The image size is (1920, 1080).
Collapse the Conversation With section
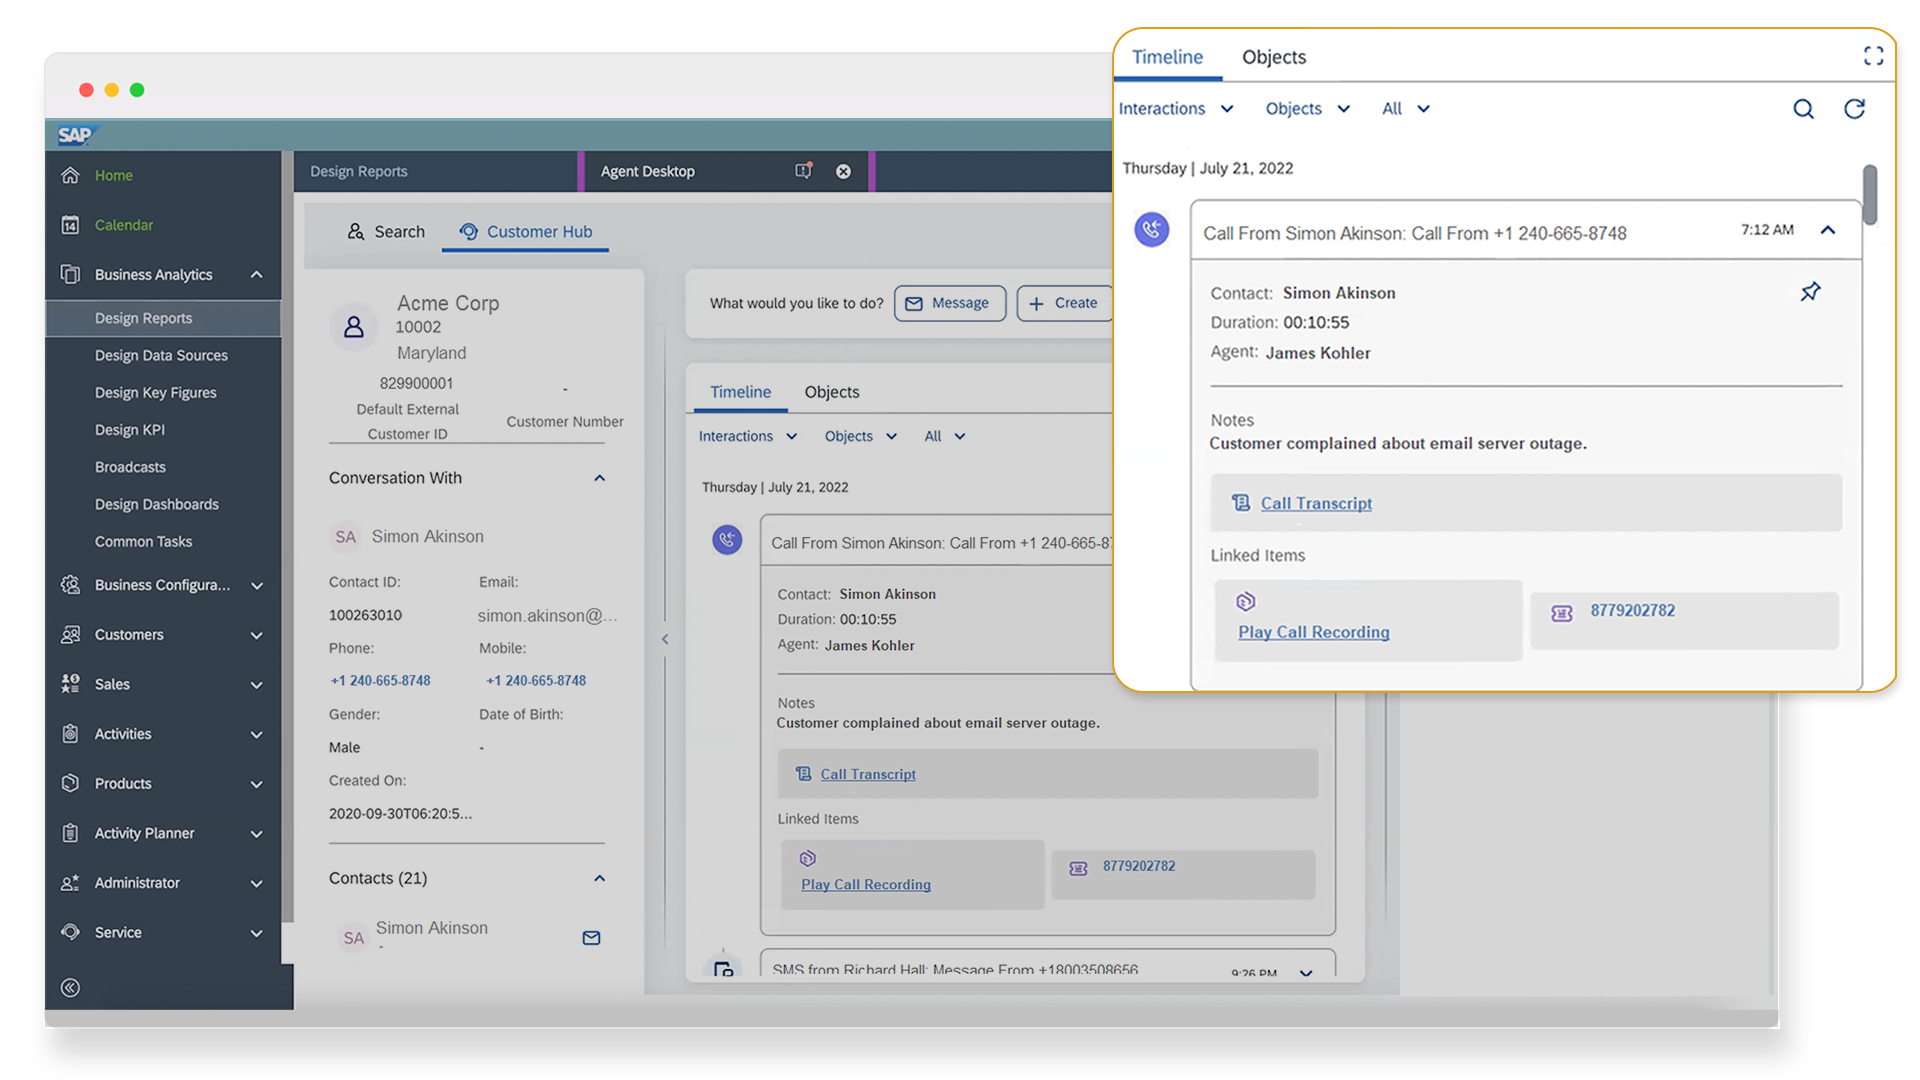click(599, 478)
